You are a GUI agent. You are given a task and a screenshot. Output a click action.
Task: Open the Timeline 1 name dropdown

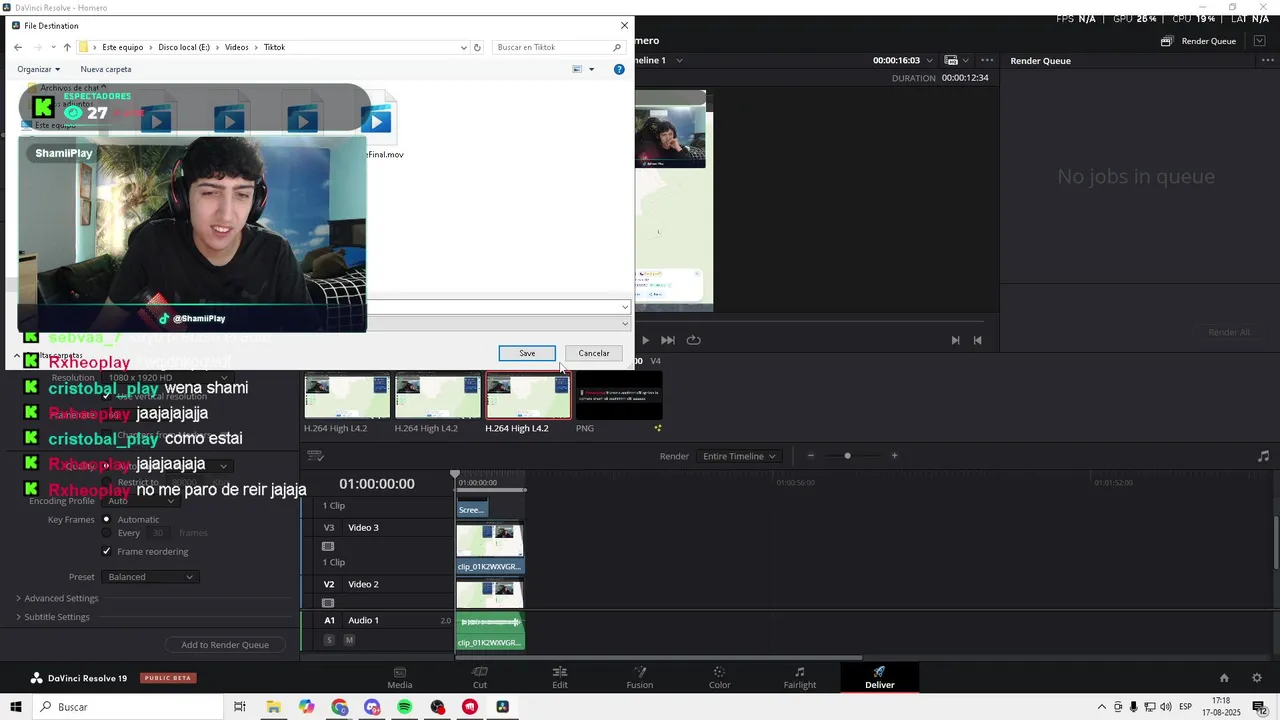(x=679, y=60)
